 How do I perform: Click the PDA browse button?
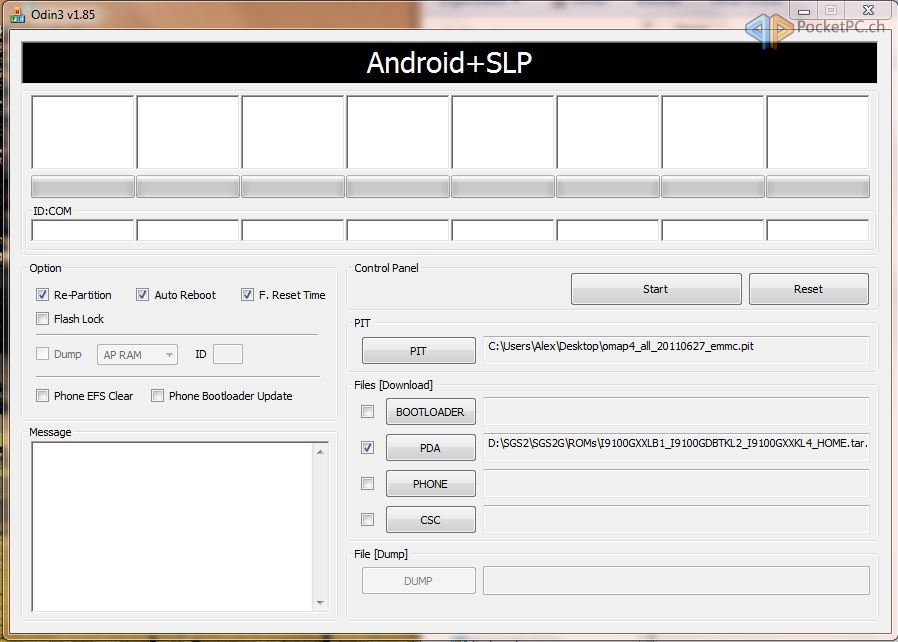click(431, 448)
